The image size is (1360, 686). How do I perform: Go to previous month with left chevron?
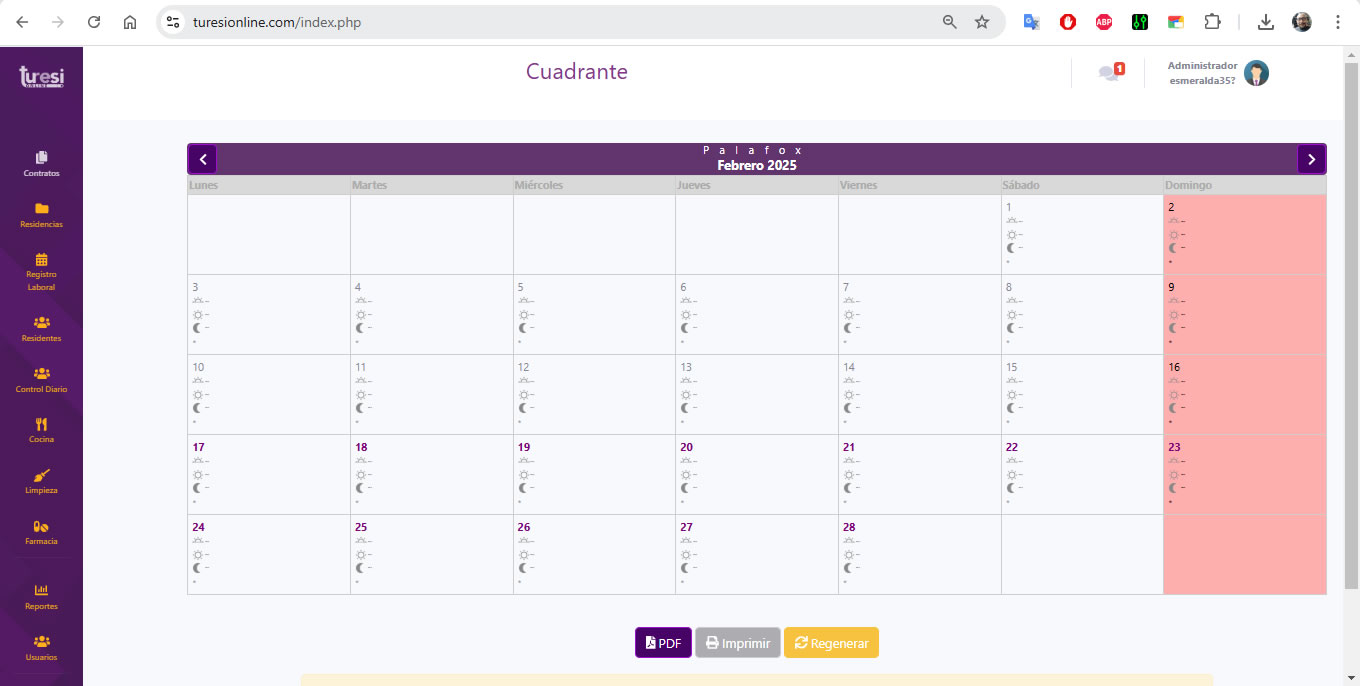click(x=203, y=159)
